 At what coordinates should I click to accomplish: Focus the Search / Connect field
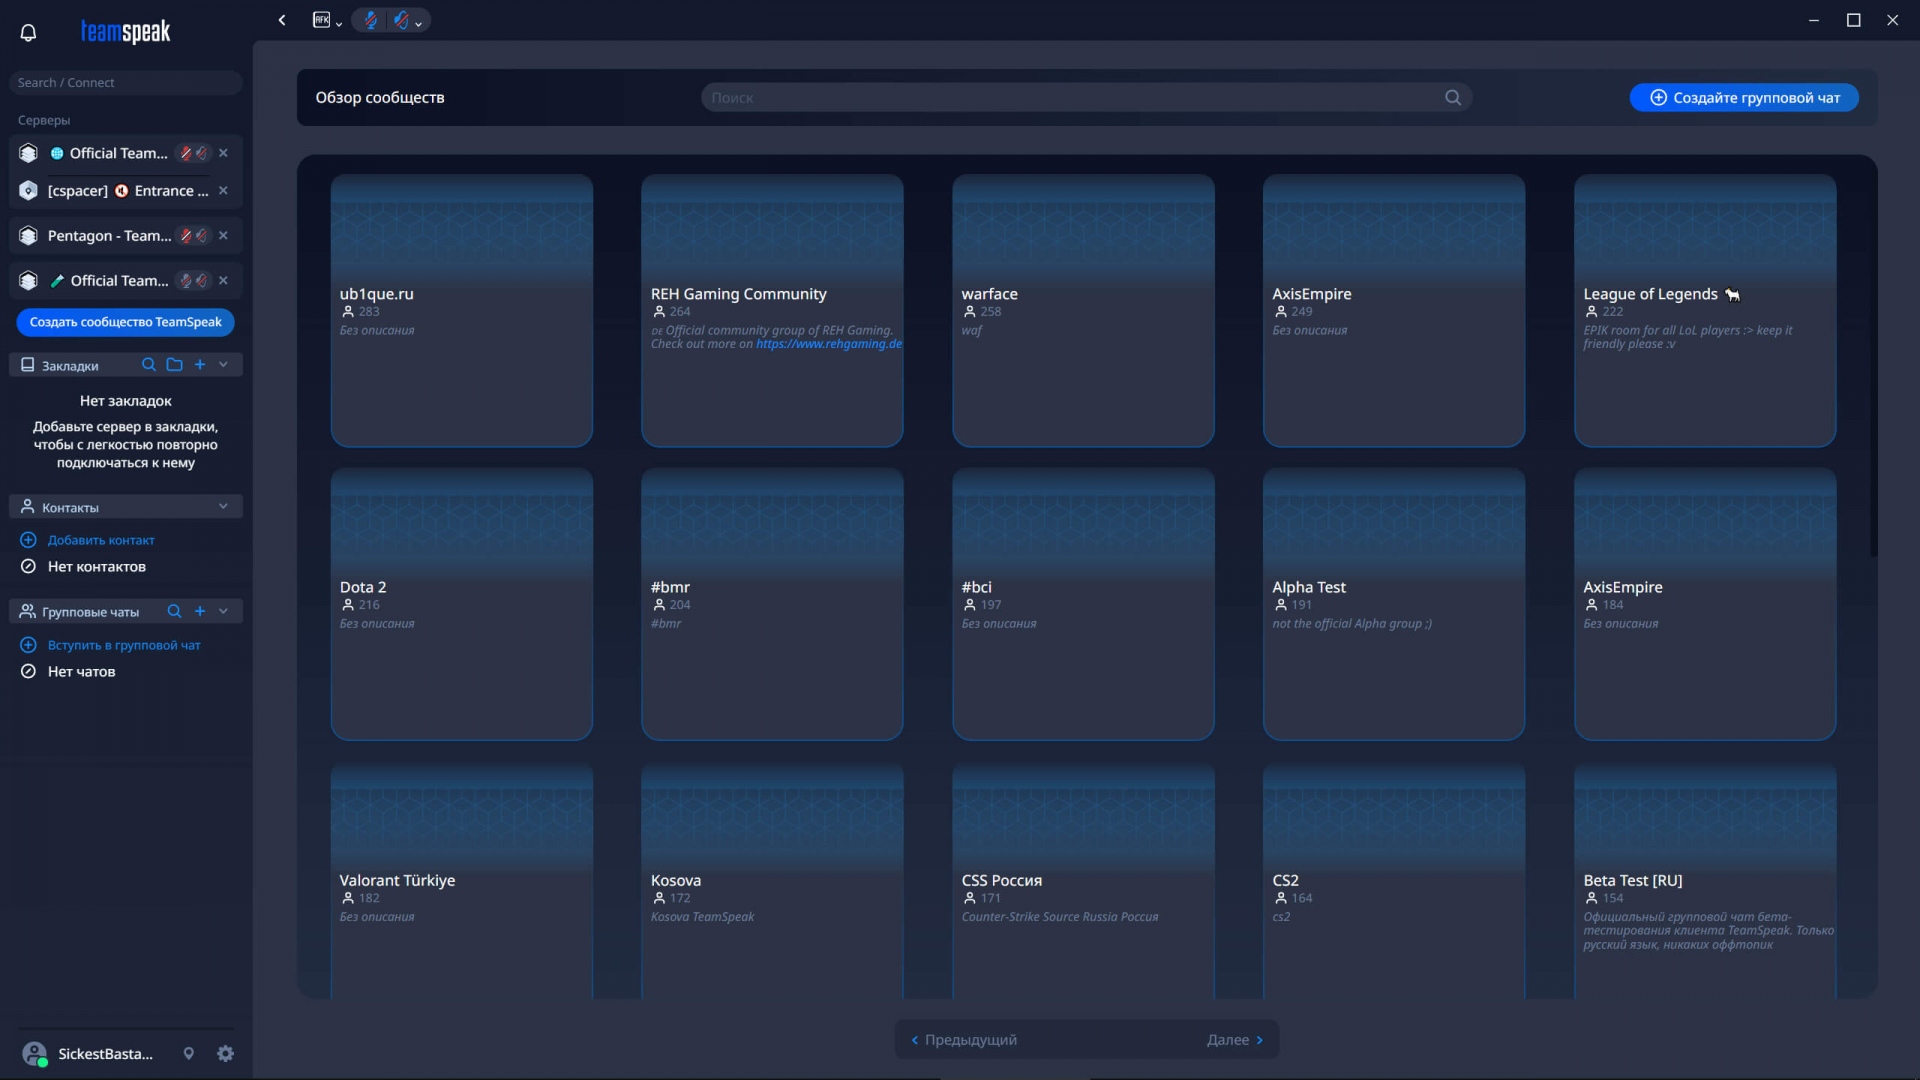point(126,82)
